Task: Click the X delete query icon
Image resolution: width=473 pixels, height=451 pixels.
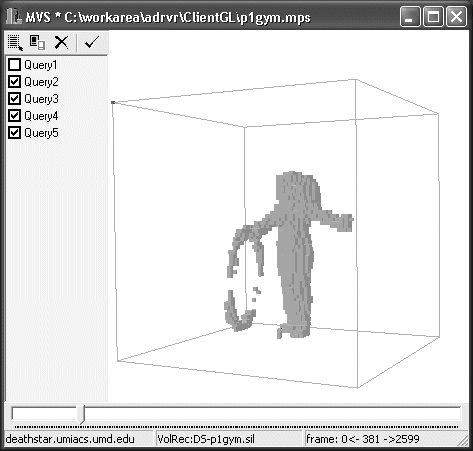Action: pyautogui.click(x=61, y=43)
